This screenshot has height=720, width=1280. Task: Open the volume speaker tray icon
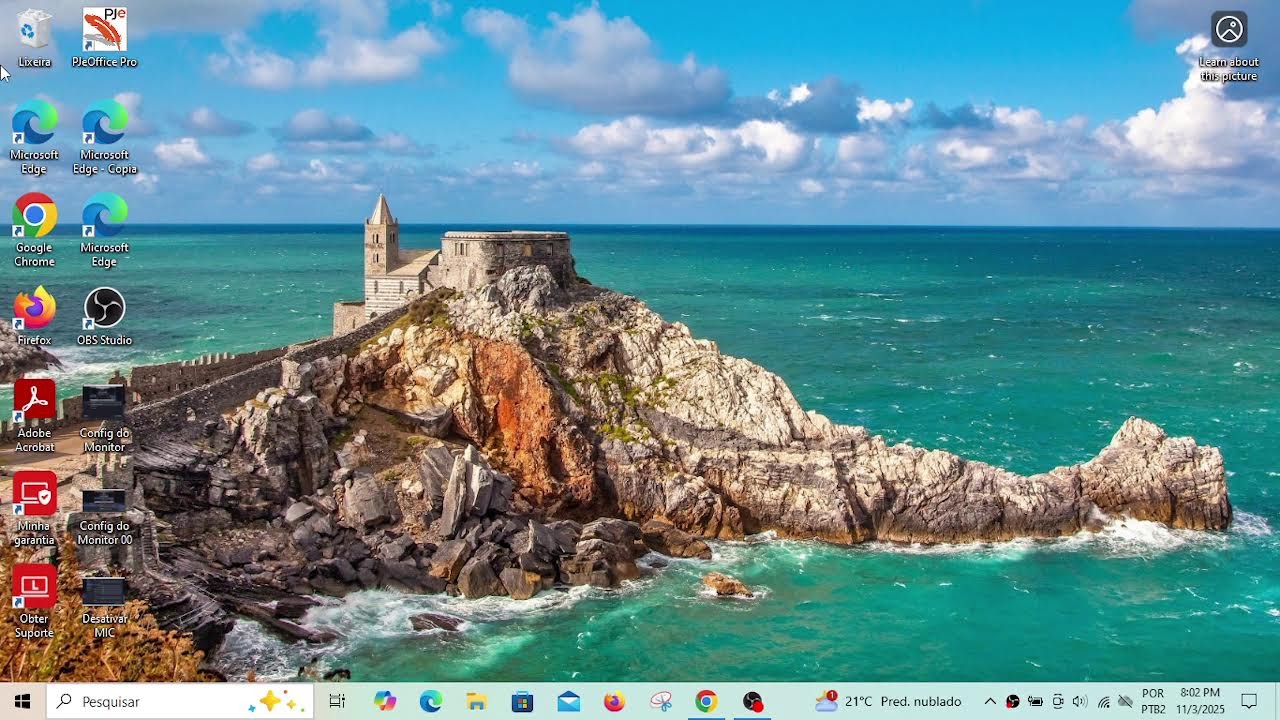click(x=1080, y=701)
